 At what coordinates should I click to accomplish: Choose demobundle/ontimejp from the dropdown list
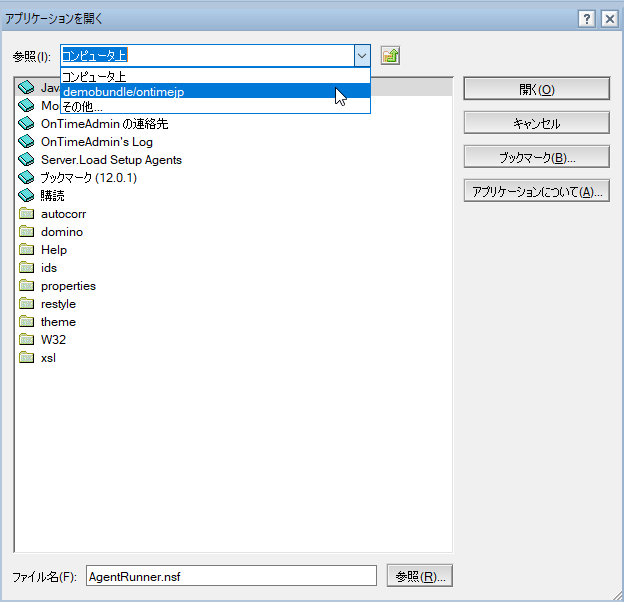[215, 91]
